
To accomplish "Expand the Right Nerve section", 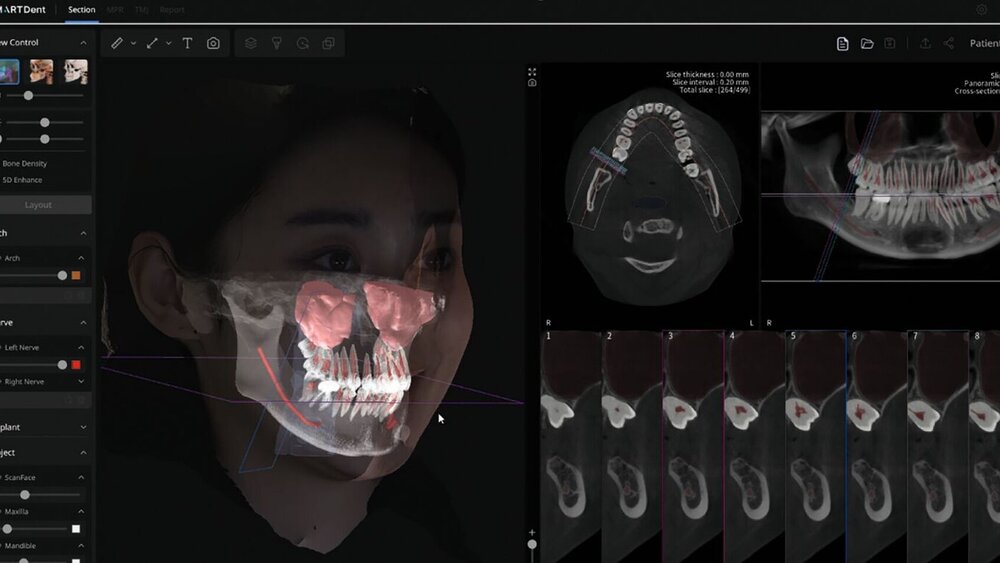I will pos(82,381).
